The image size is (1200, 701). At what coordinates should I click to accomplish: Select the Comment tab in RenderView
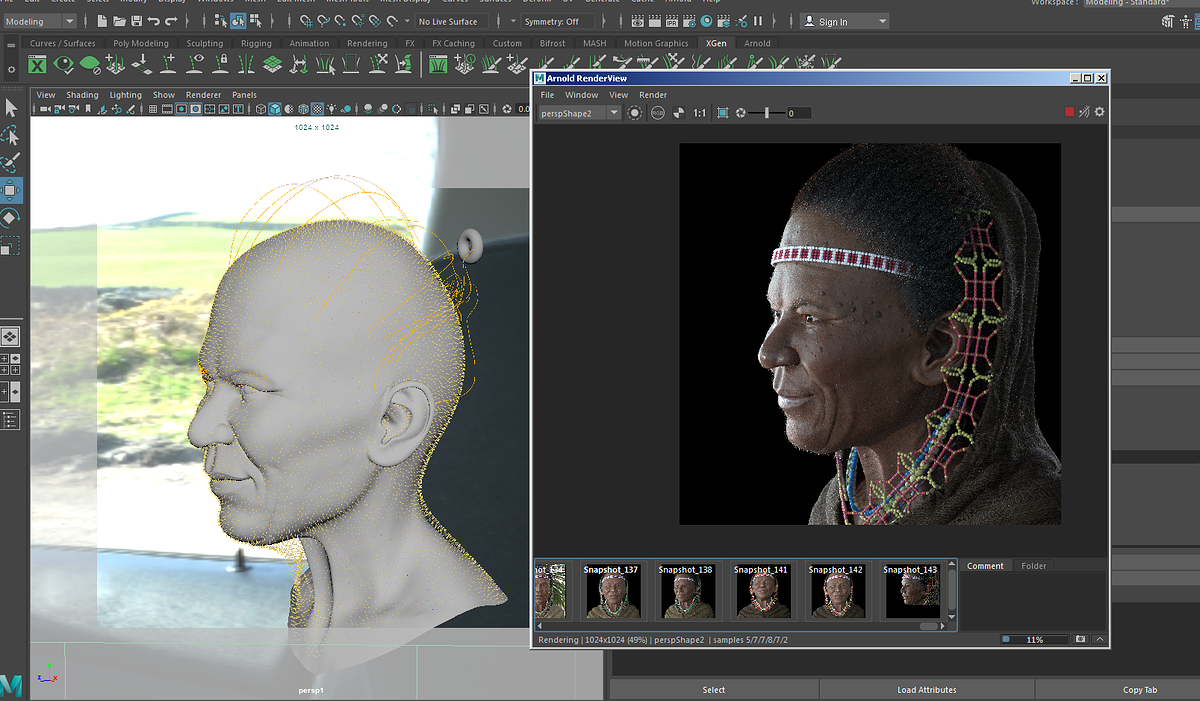click(x=985, y=566)
